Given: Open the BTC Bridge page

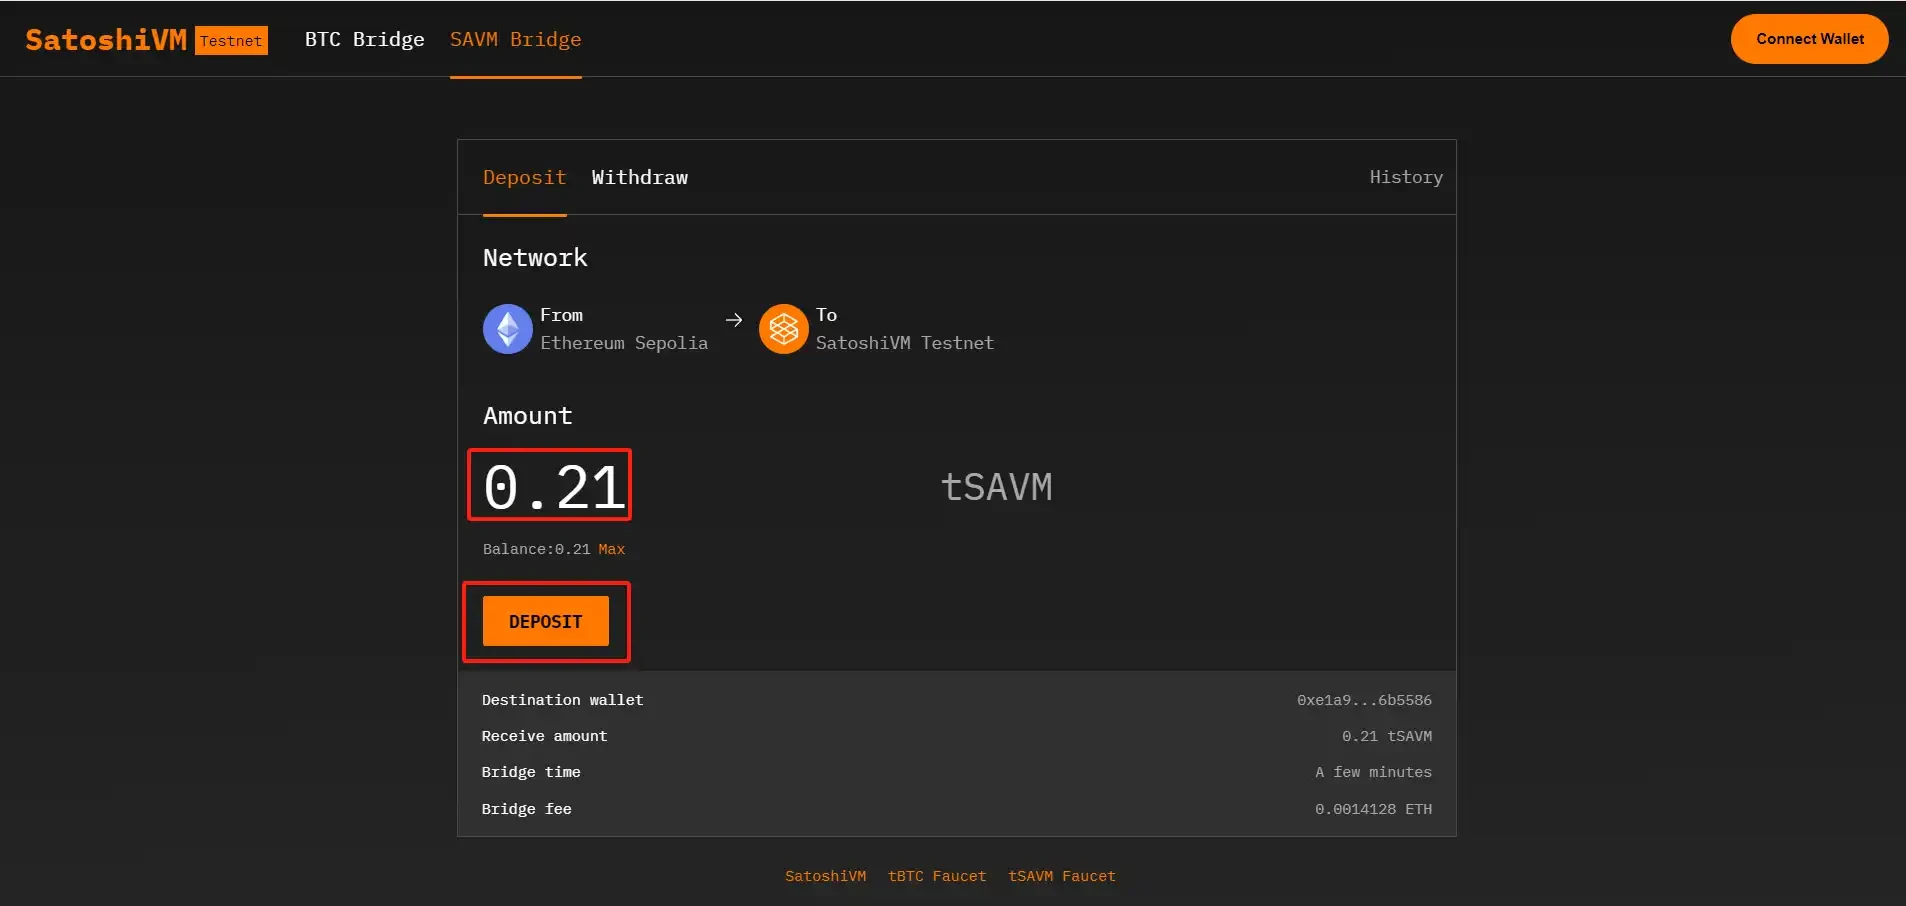Looking at the screenshot, I should tap(364, 40).
